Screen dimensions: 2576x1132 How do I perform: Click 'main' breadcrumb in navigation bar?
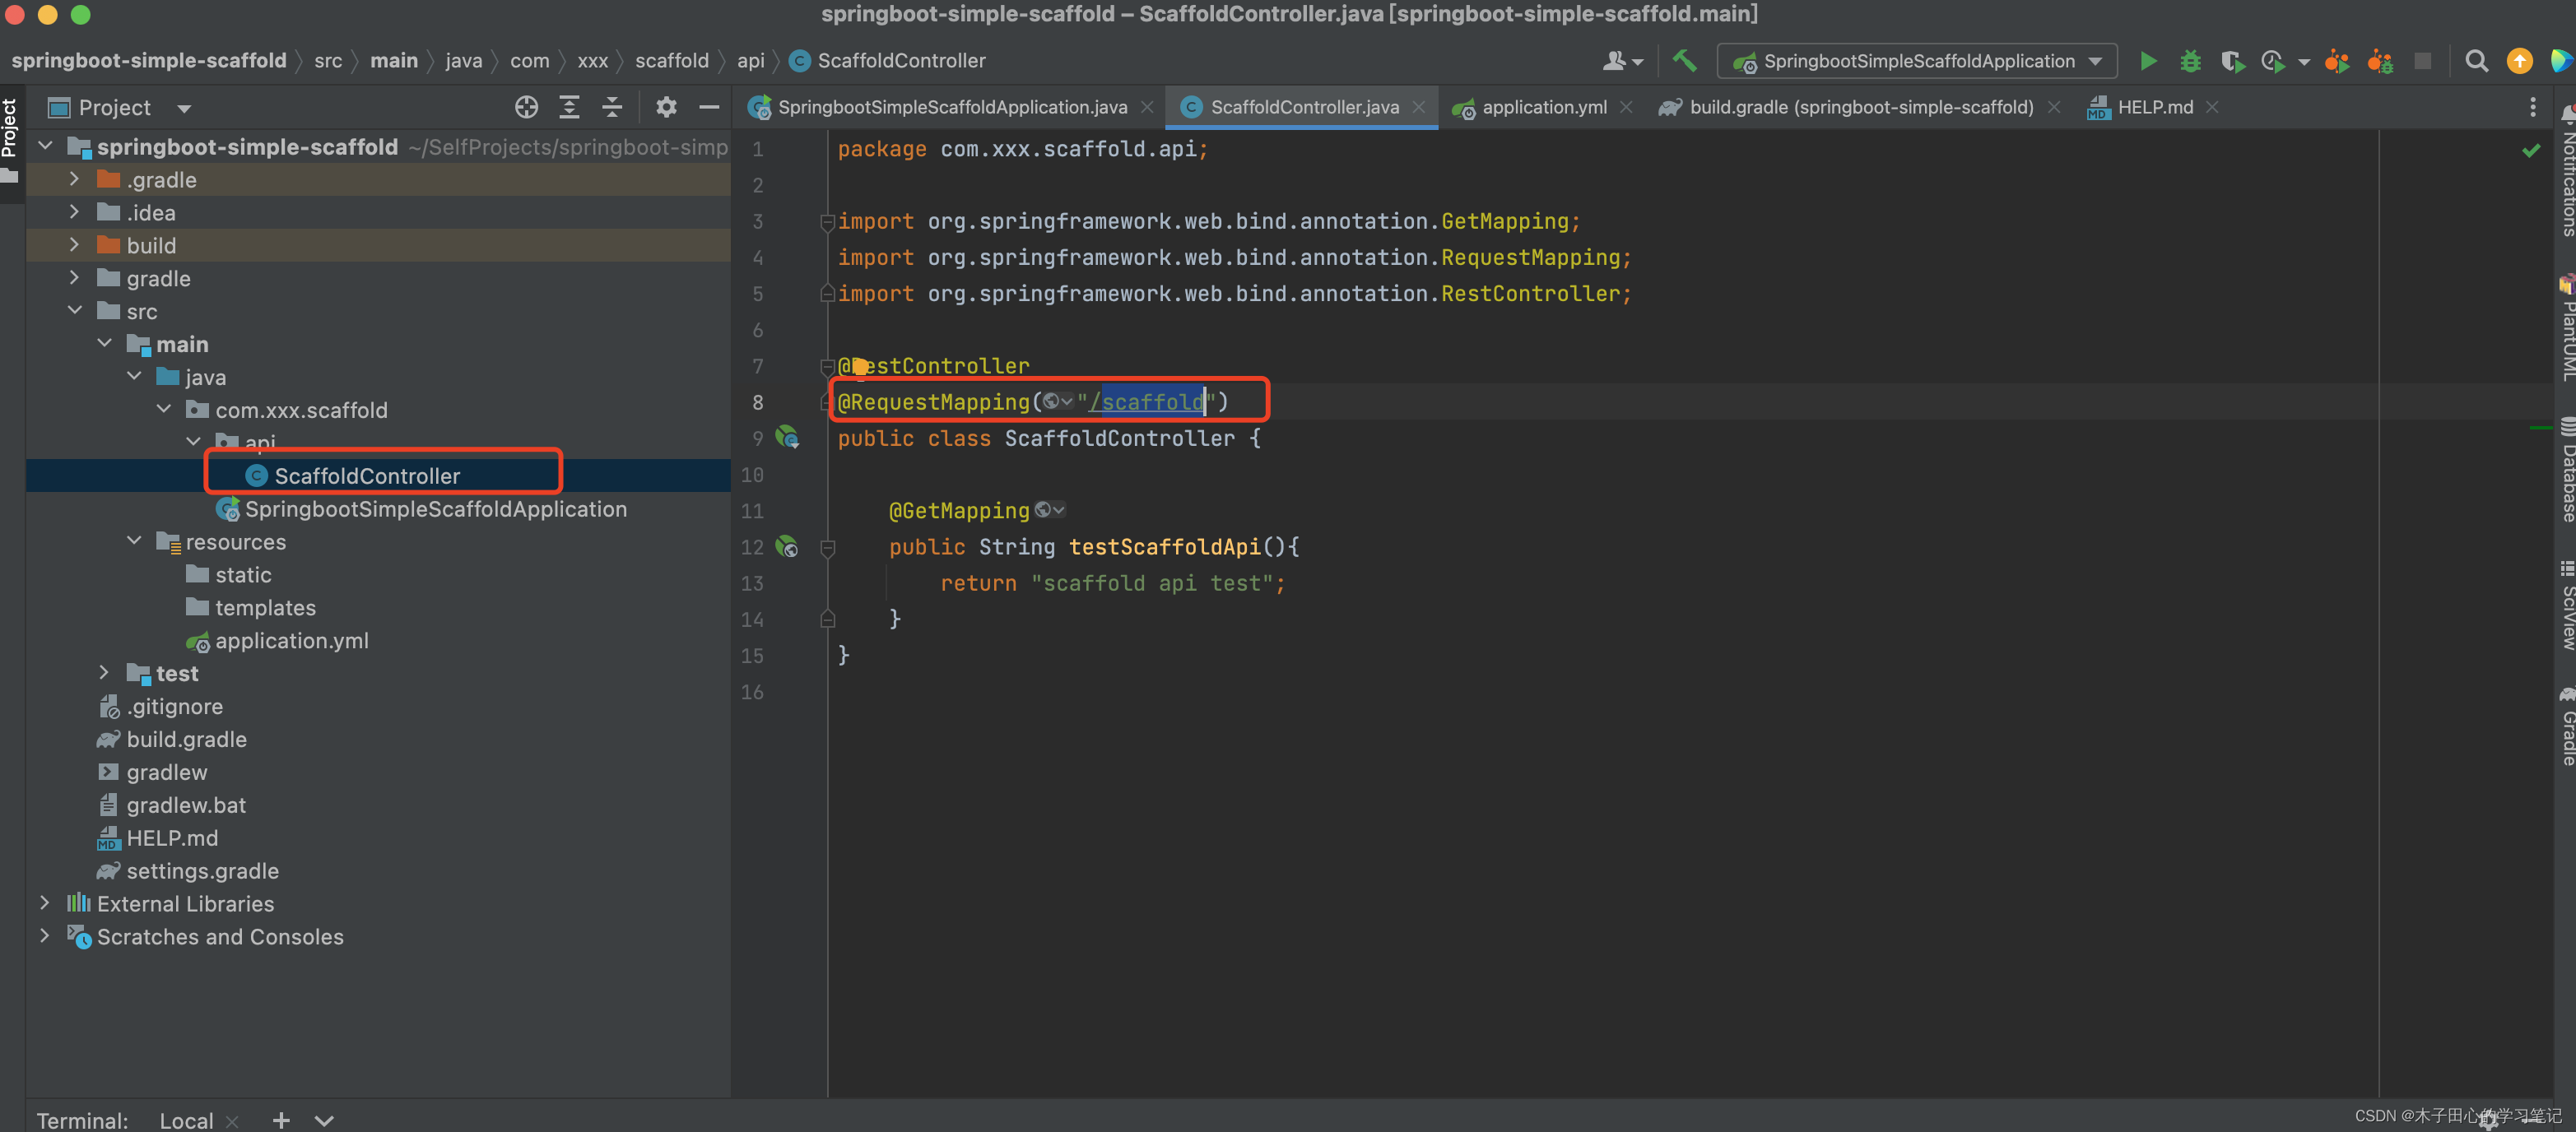[394, 61]
